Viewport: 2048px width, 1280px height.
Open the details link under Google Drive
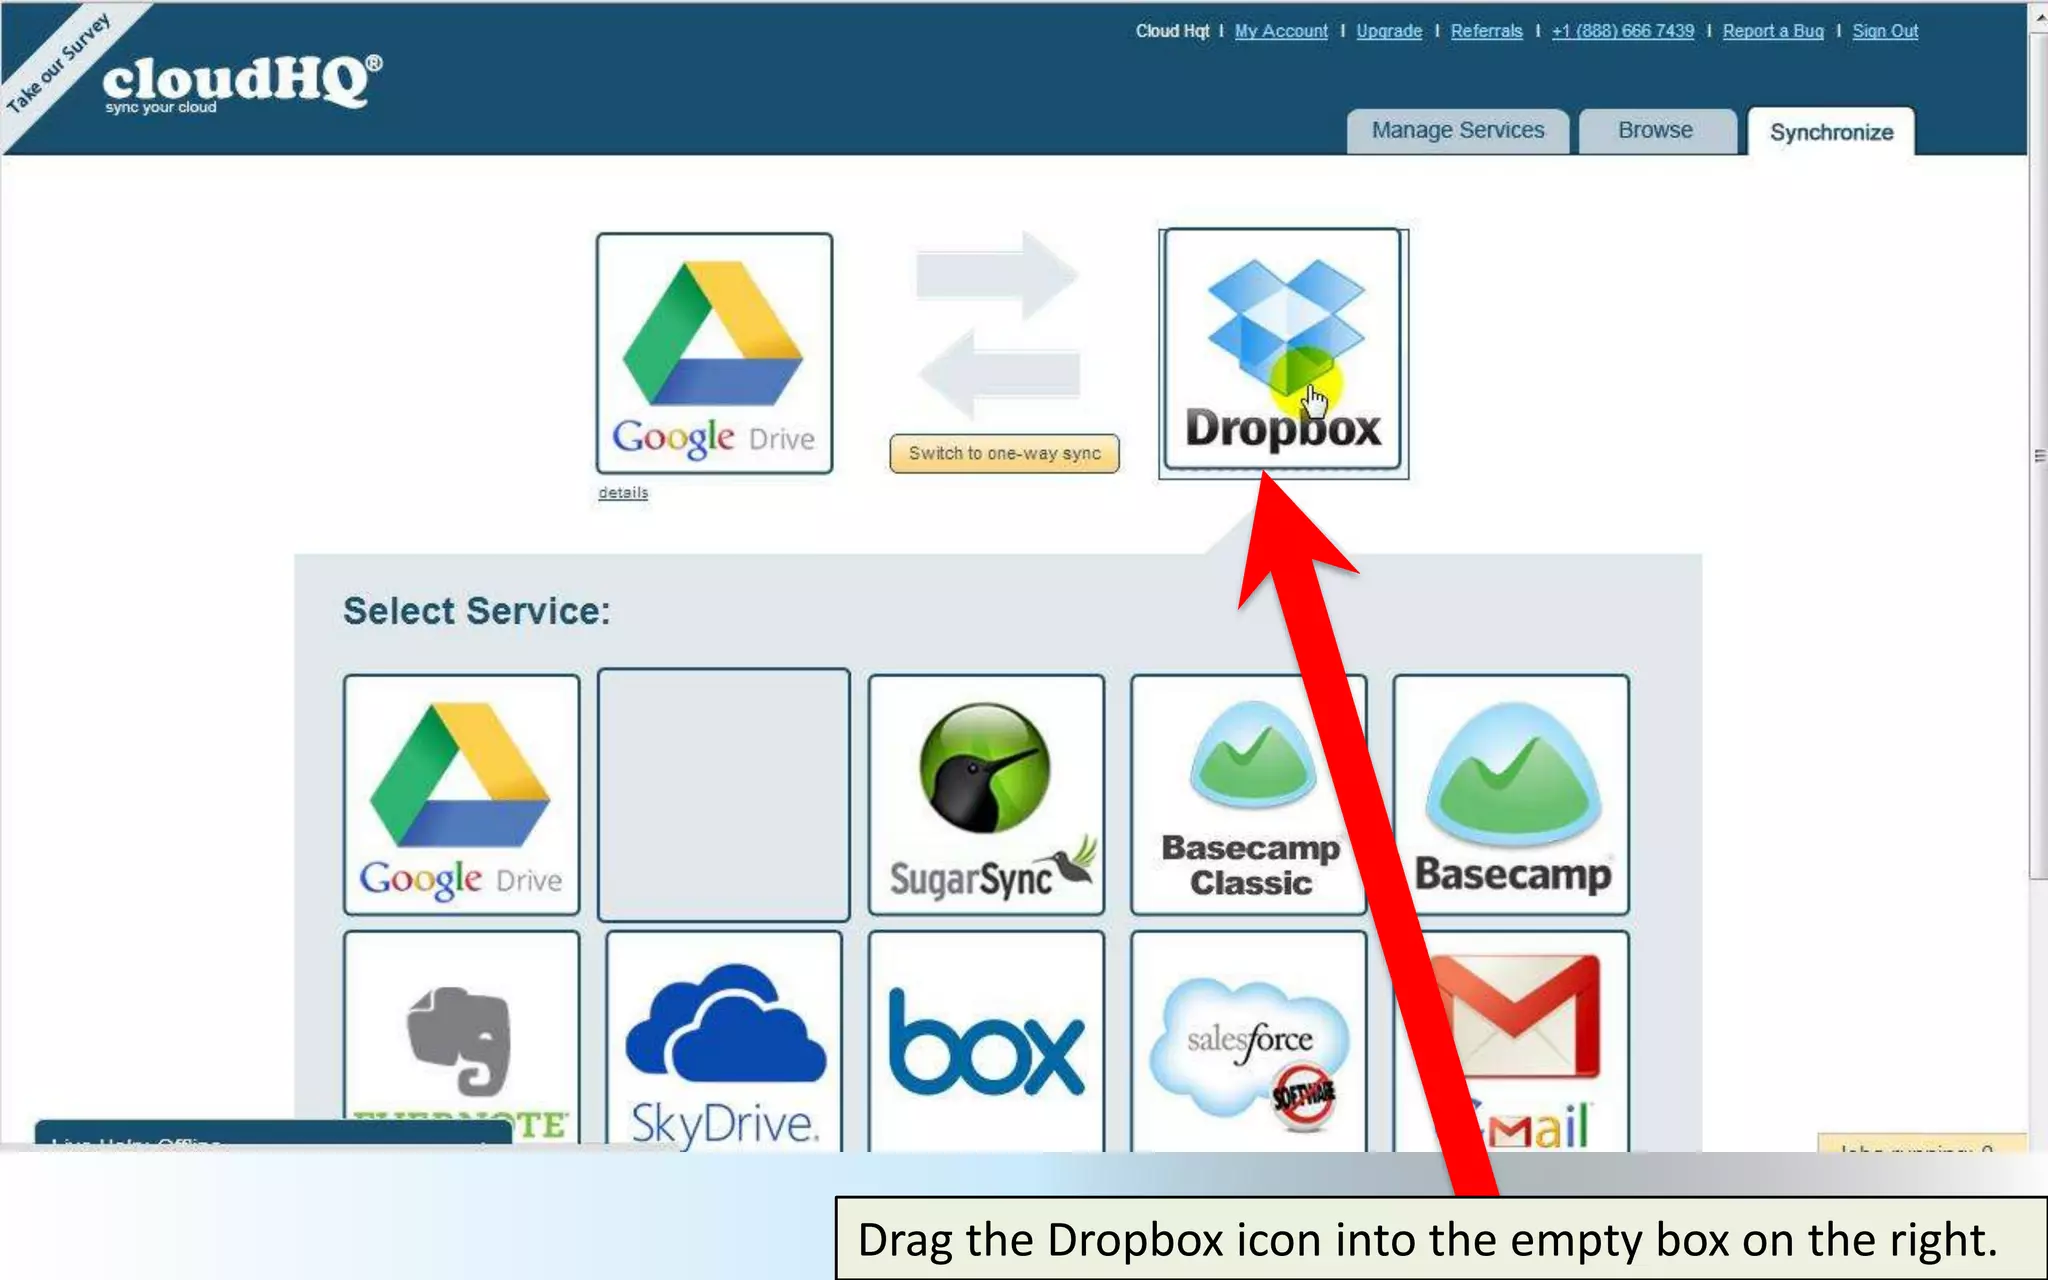623,492
